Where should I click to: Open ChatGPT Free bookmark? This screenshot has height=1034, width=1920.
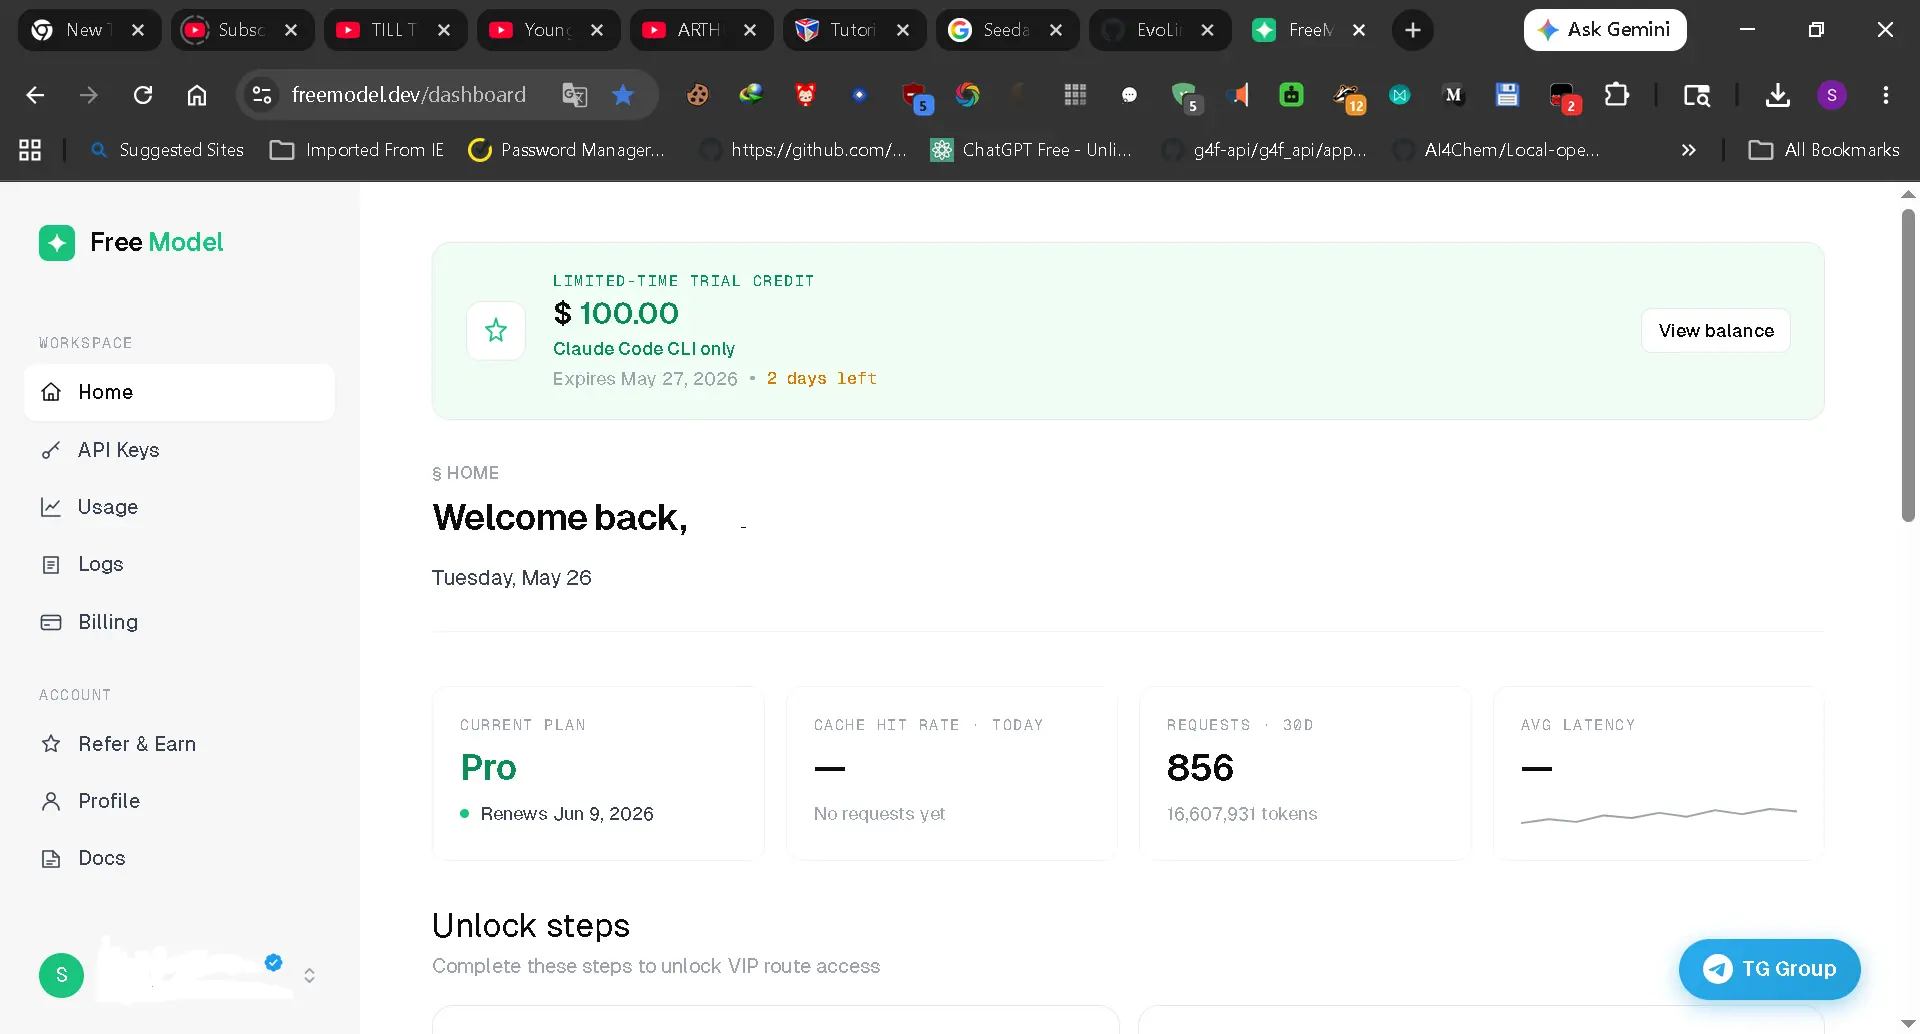click(1031, 150)
